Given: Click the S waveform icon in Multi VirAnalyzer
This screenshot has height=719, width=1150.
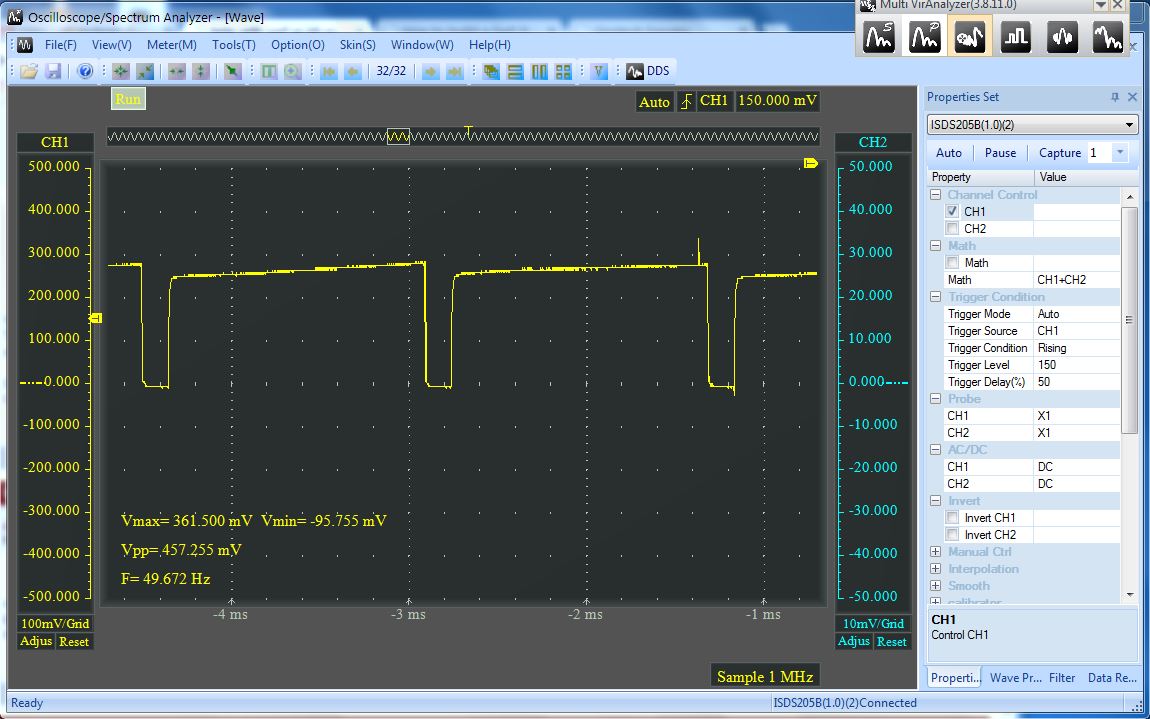Looking at the screenshot, I should pos(879,35).
